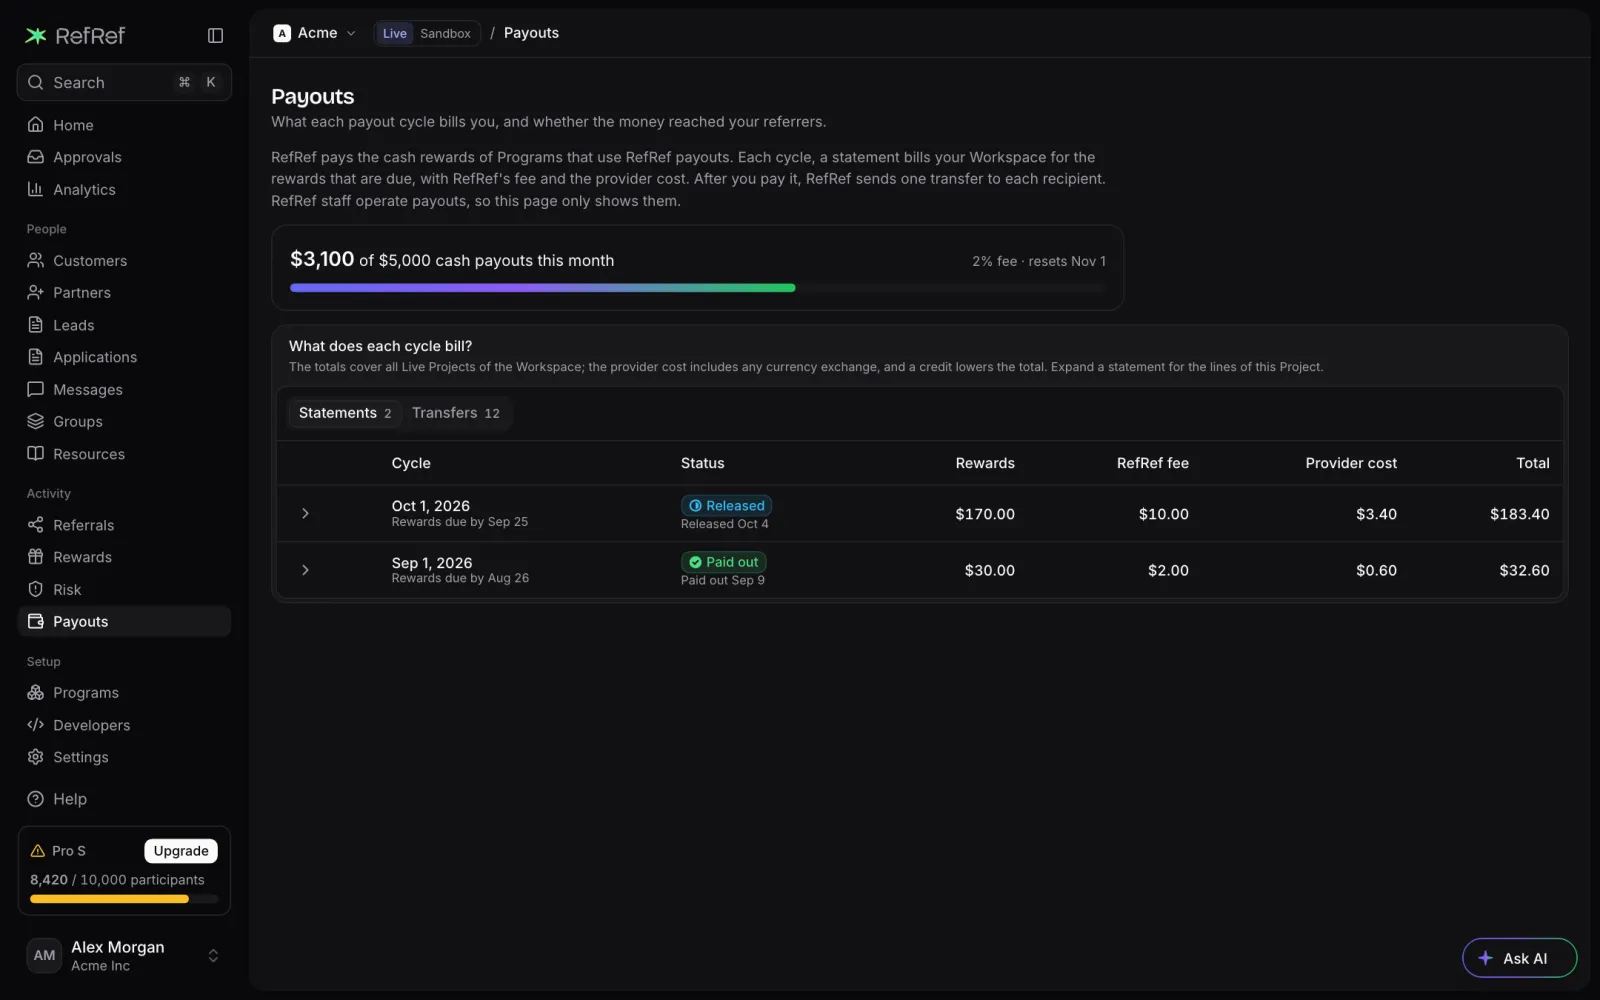
Task: Expand the Oct 1, 2026 statement row
Action: pos(306,514)
